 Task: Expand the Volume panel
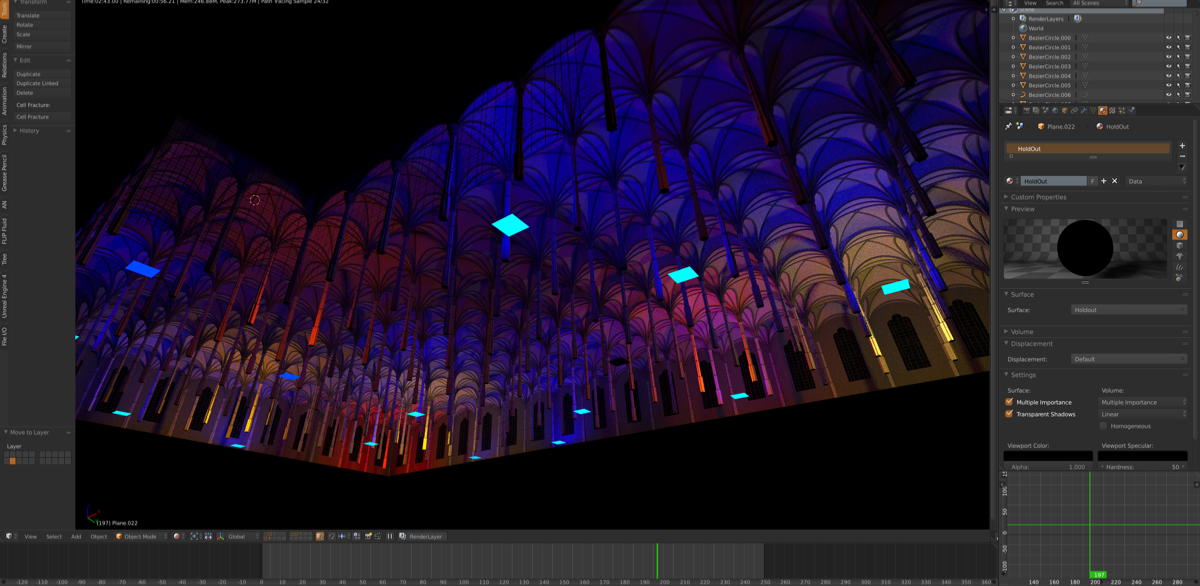tap(1022, 331)
